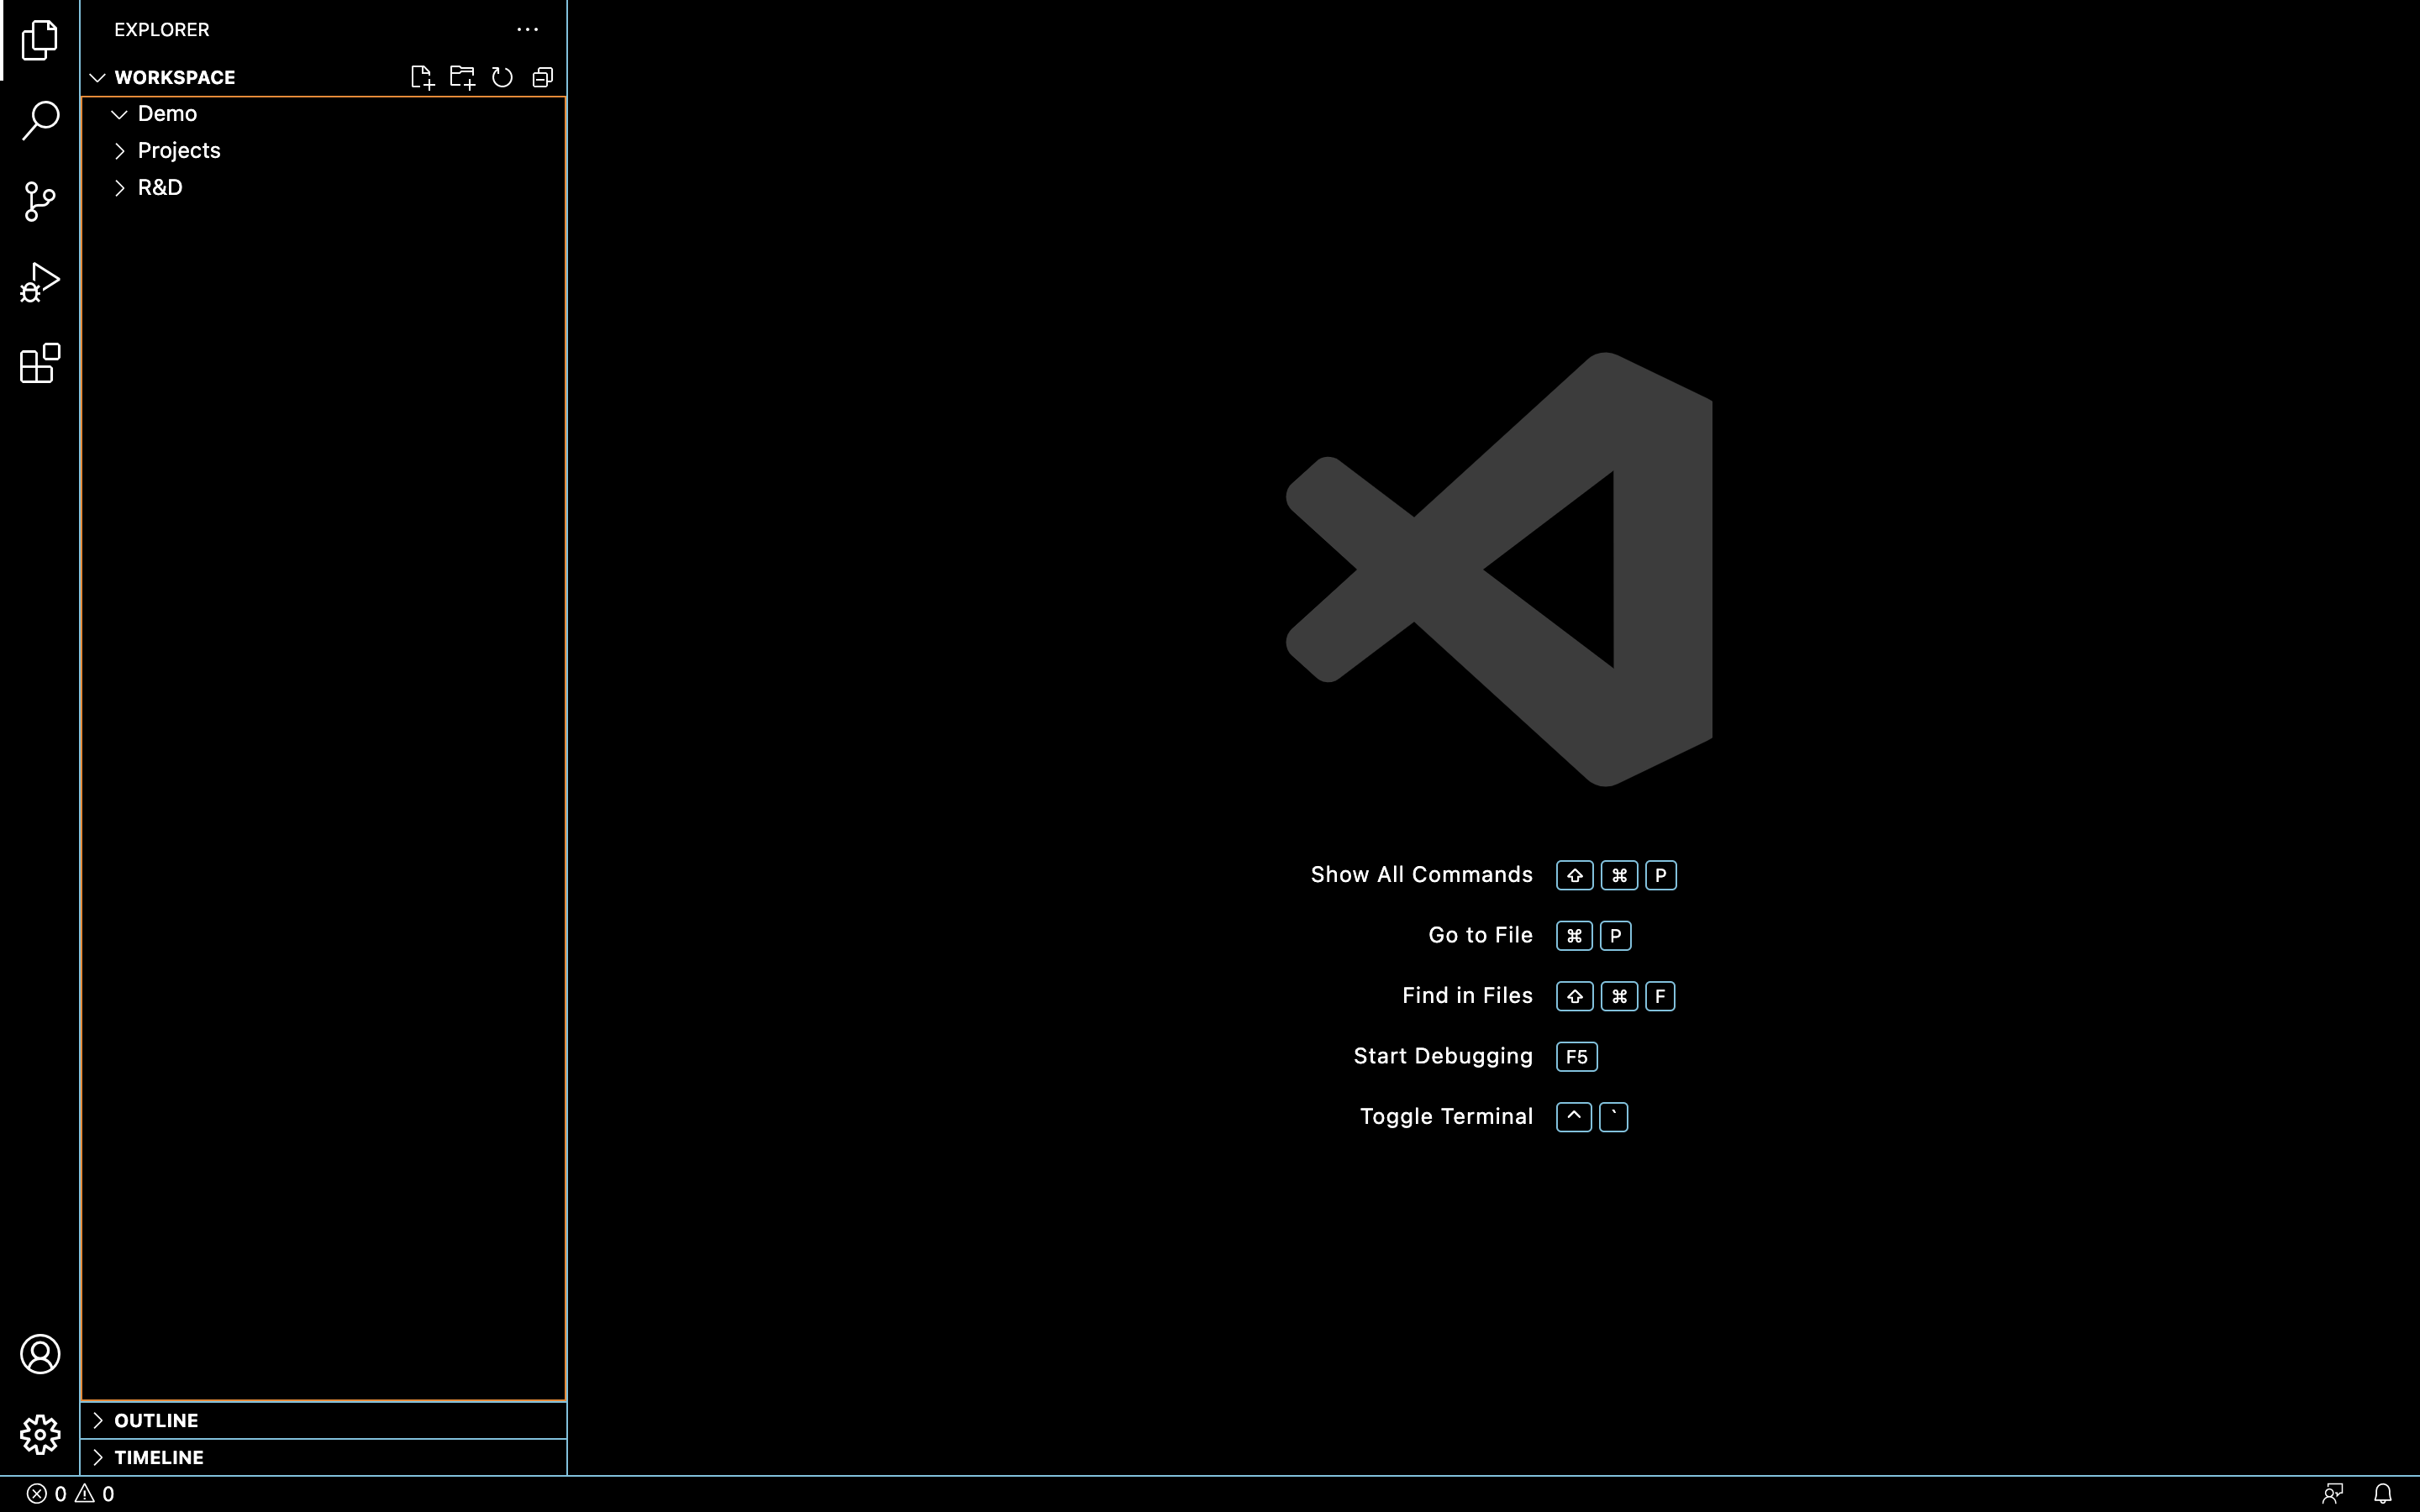Collapse all folders in Explorer
Viewport: 2420px width, 1512px height.
click(x=543, y=77)
